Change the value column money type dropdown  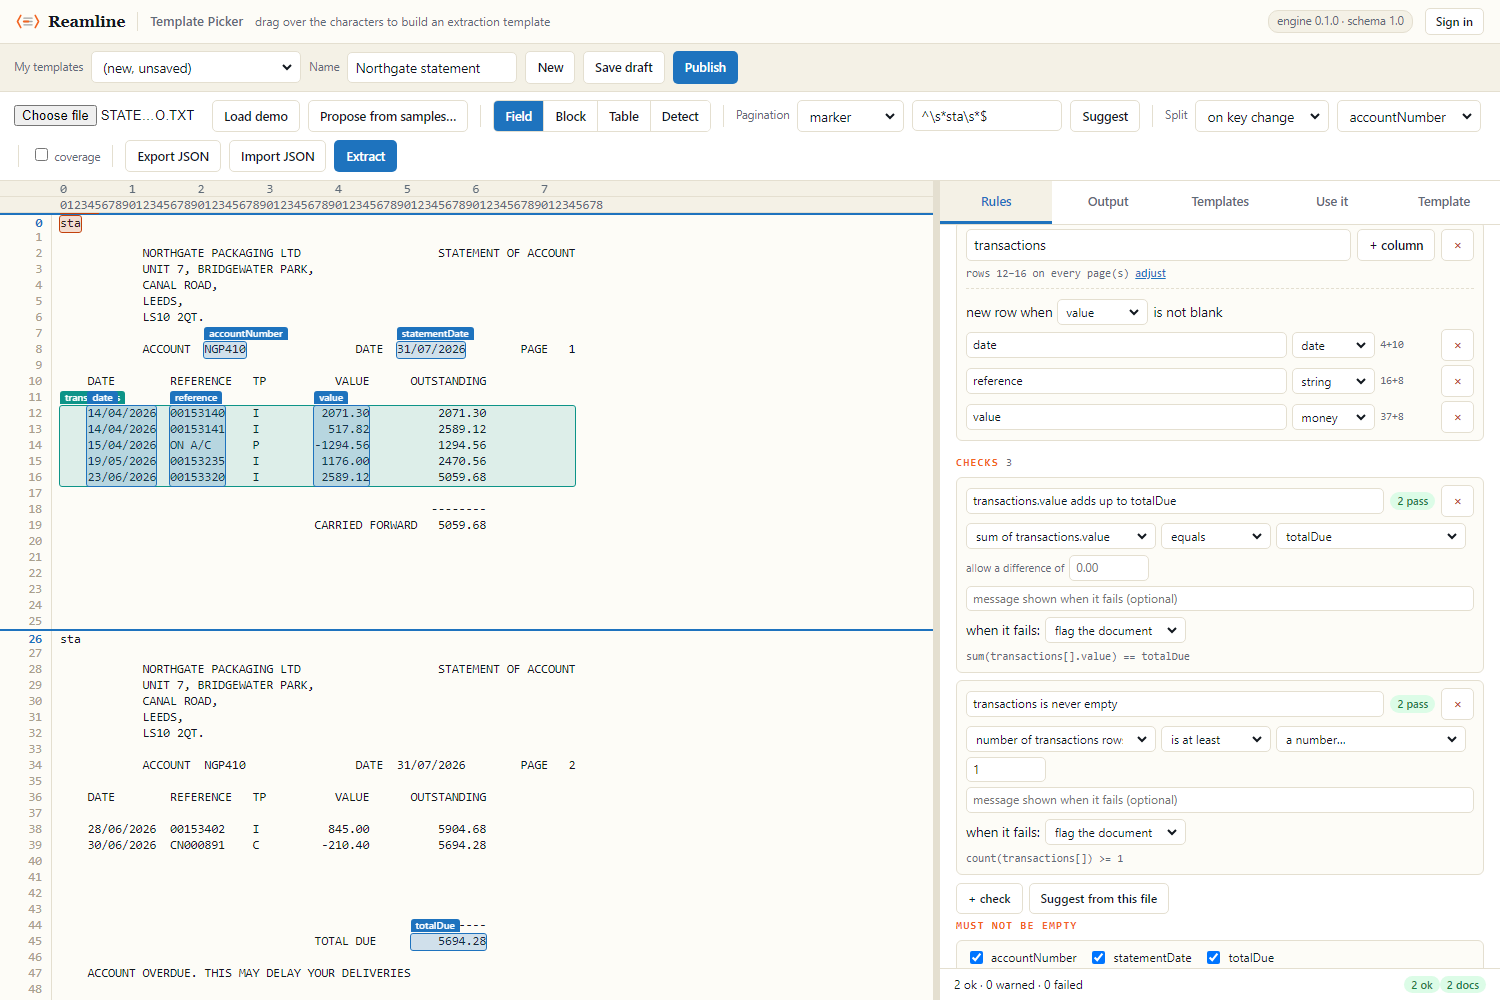[x=1333, y=417]
